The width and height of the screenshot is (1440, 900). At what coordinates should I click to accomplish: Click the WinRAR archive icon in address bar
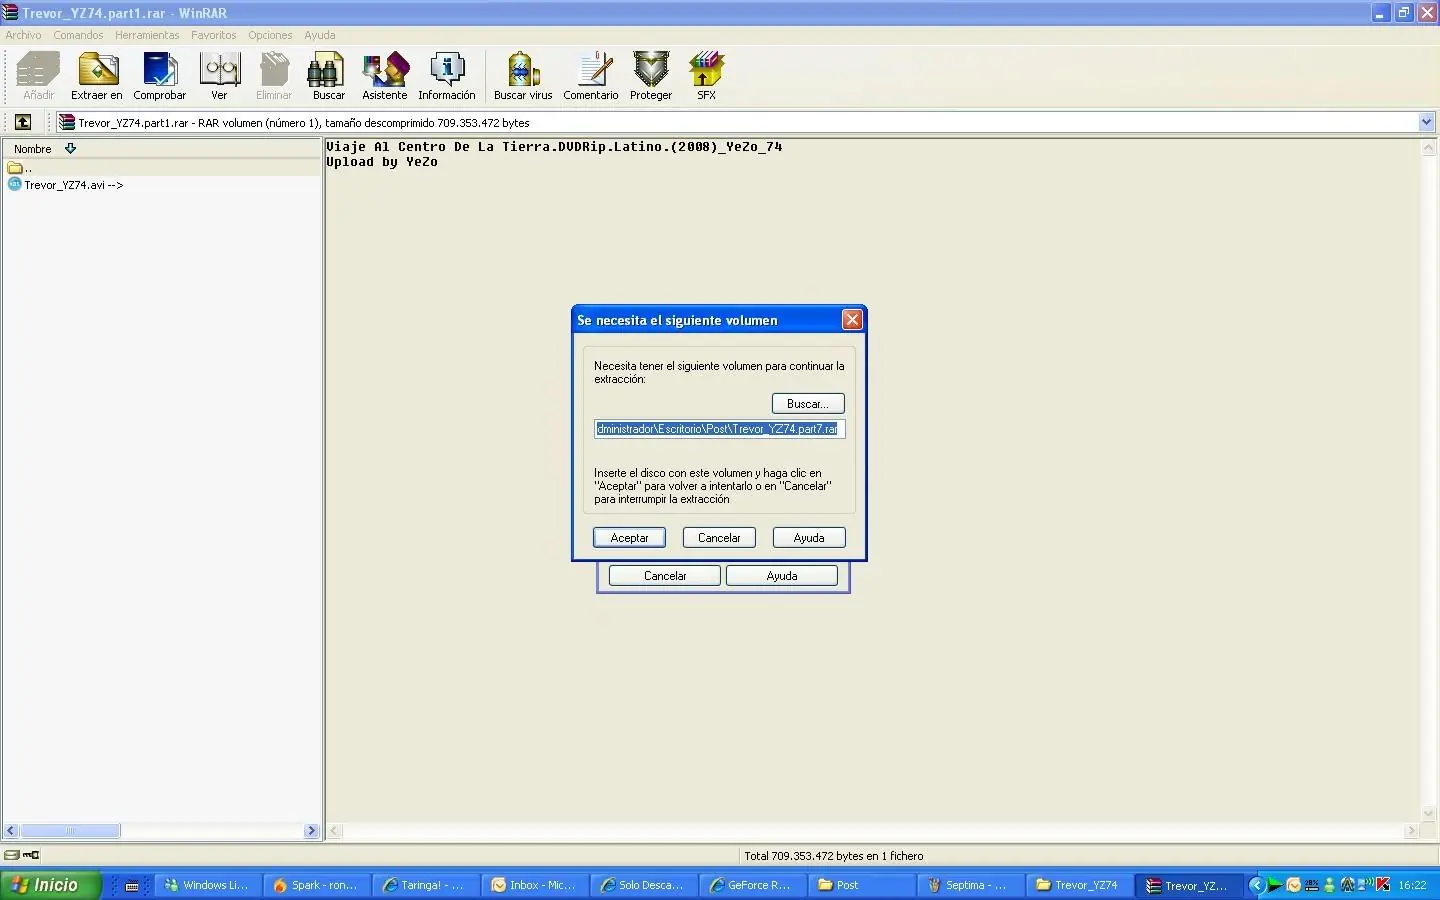click(x=67, y=122)
